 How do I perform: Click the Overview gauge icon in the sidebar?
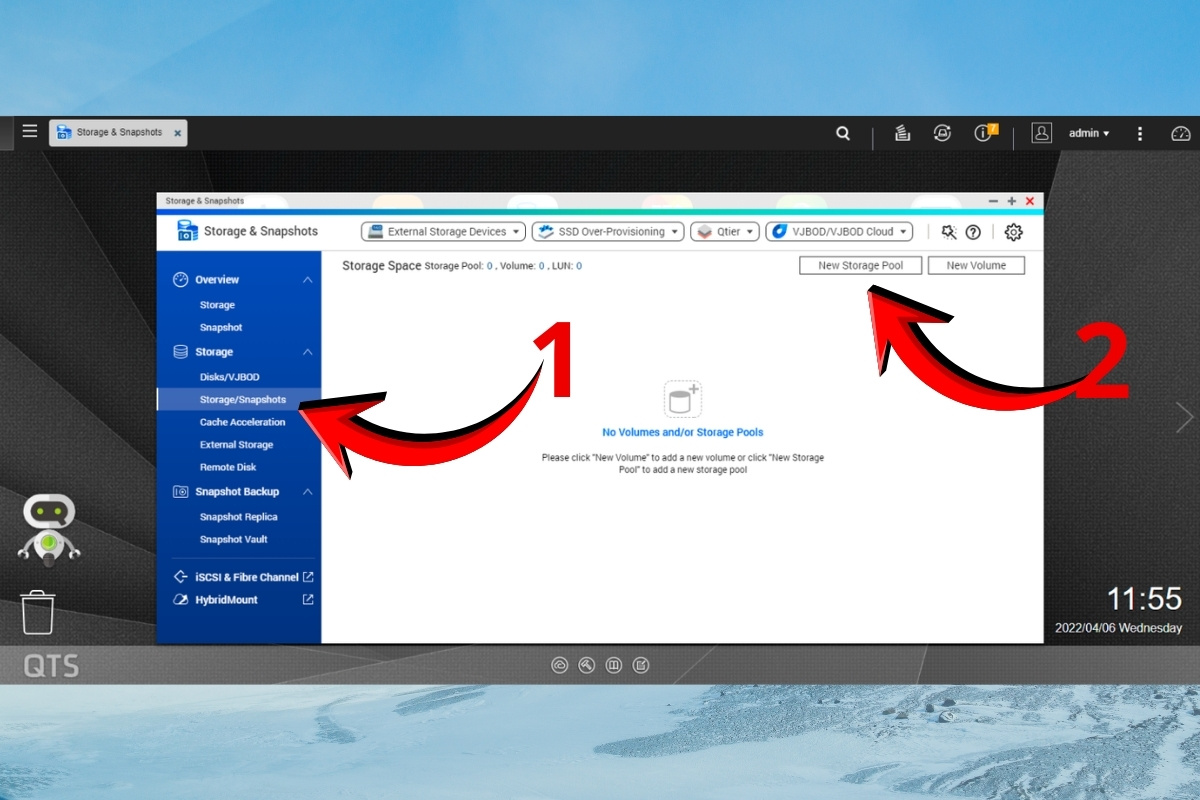(181, 280)
